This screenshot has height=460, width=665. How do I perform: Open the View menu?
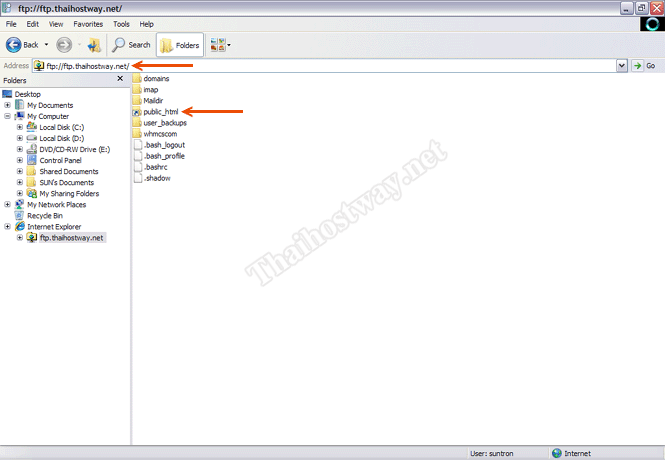[x=56, y=24]
